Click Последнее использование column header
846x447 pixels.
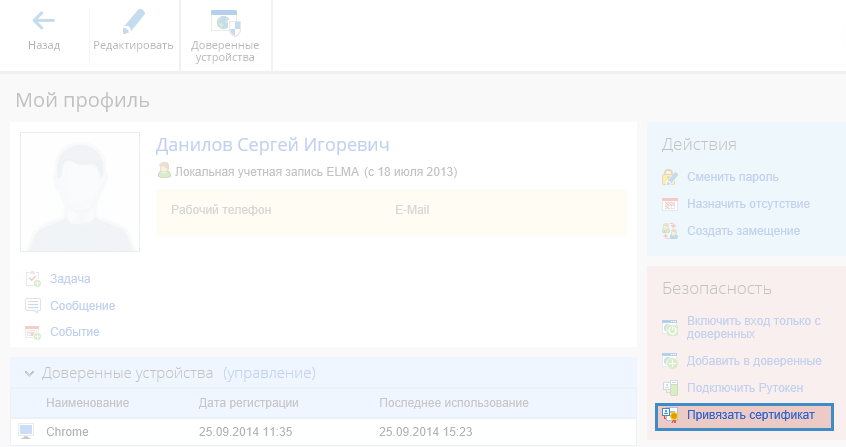point(454,403)
